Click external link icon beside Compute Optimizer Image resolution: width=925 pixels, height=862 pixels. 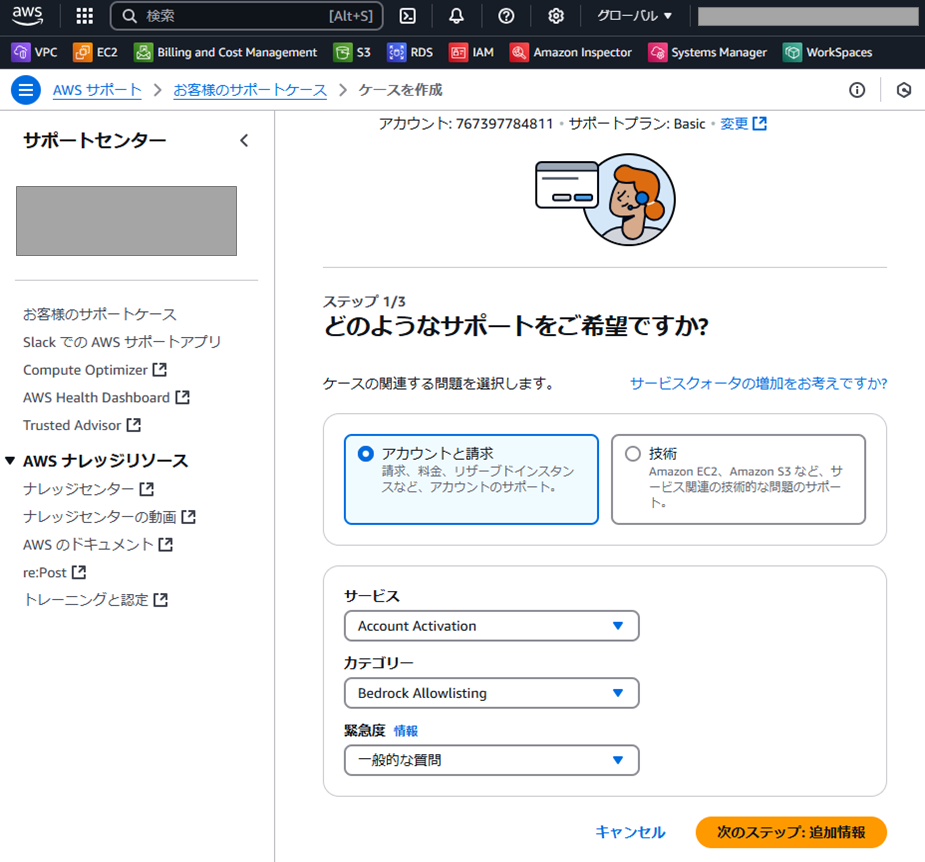[160, 369]
